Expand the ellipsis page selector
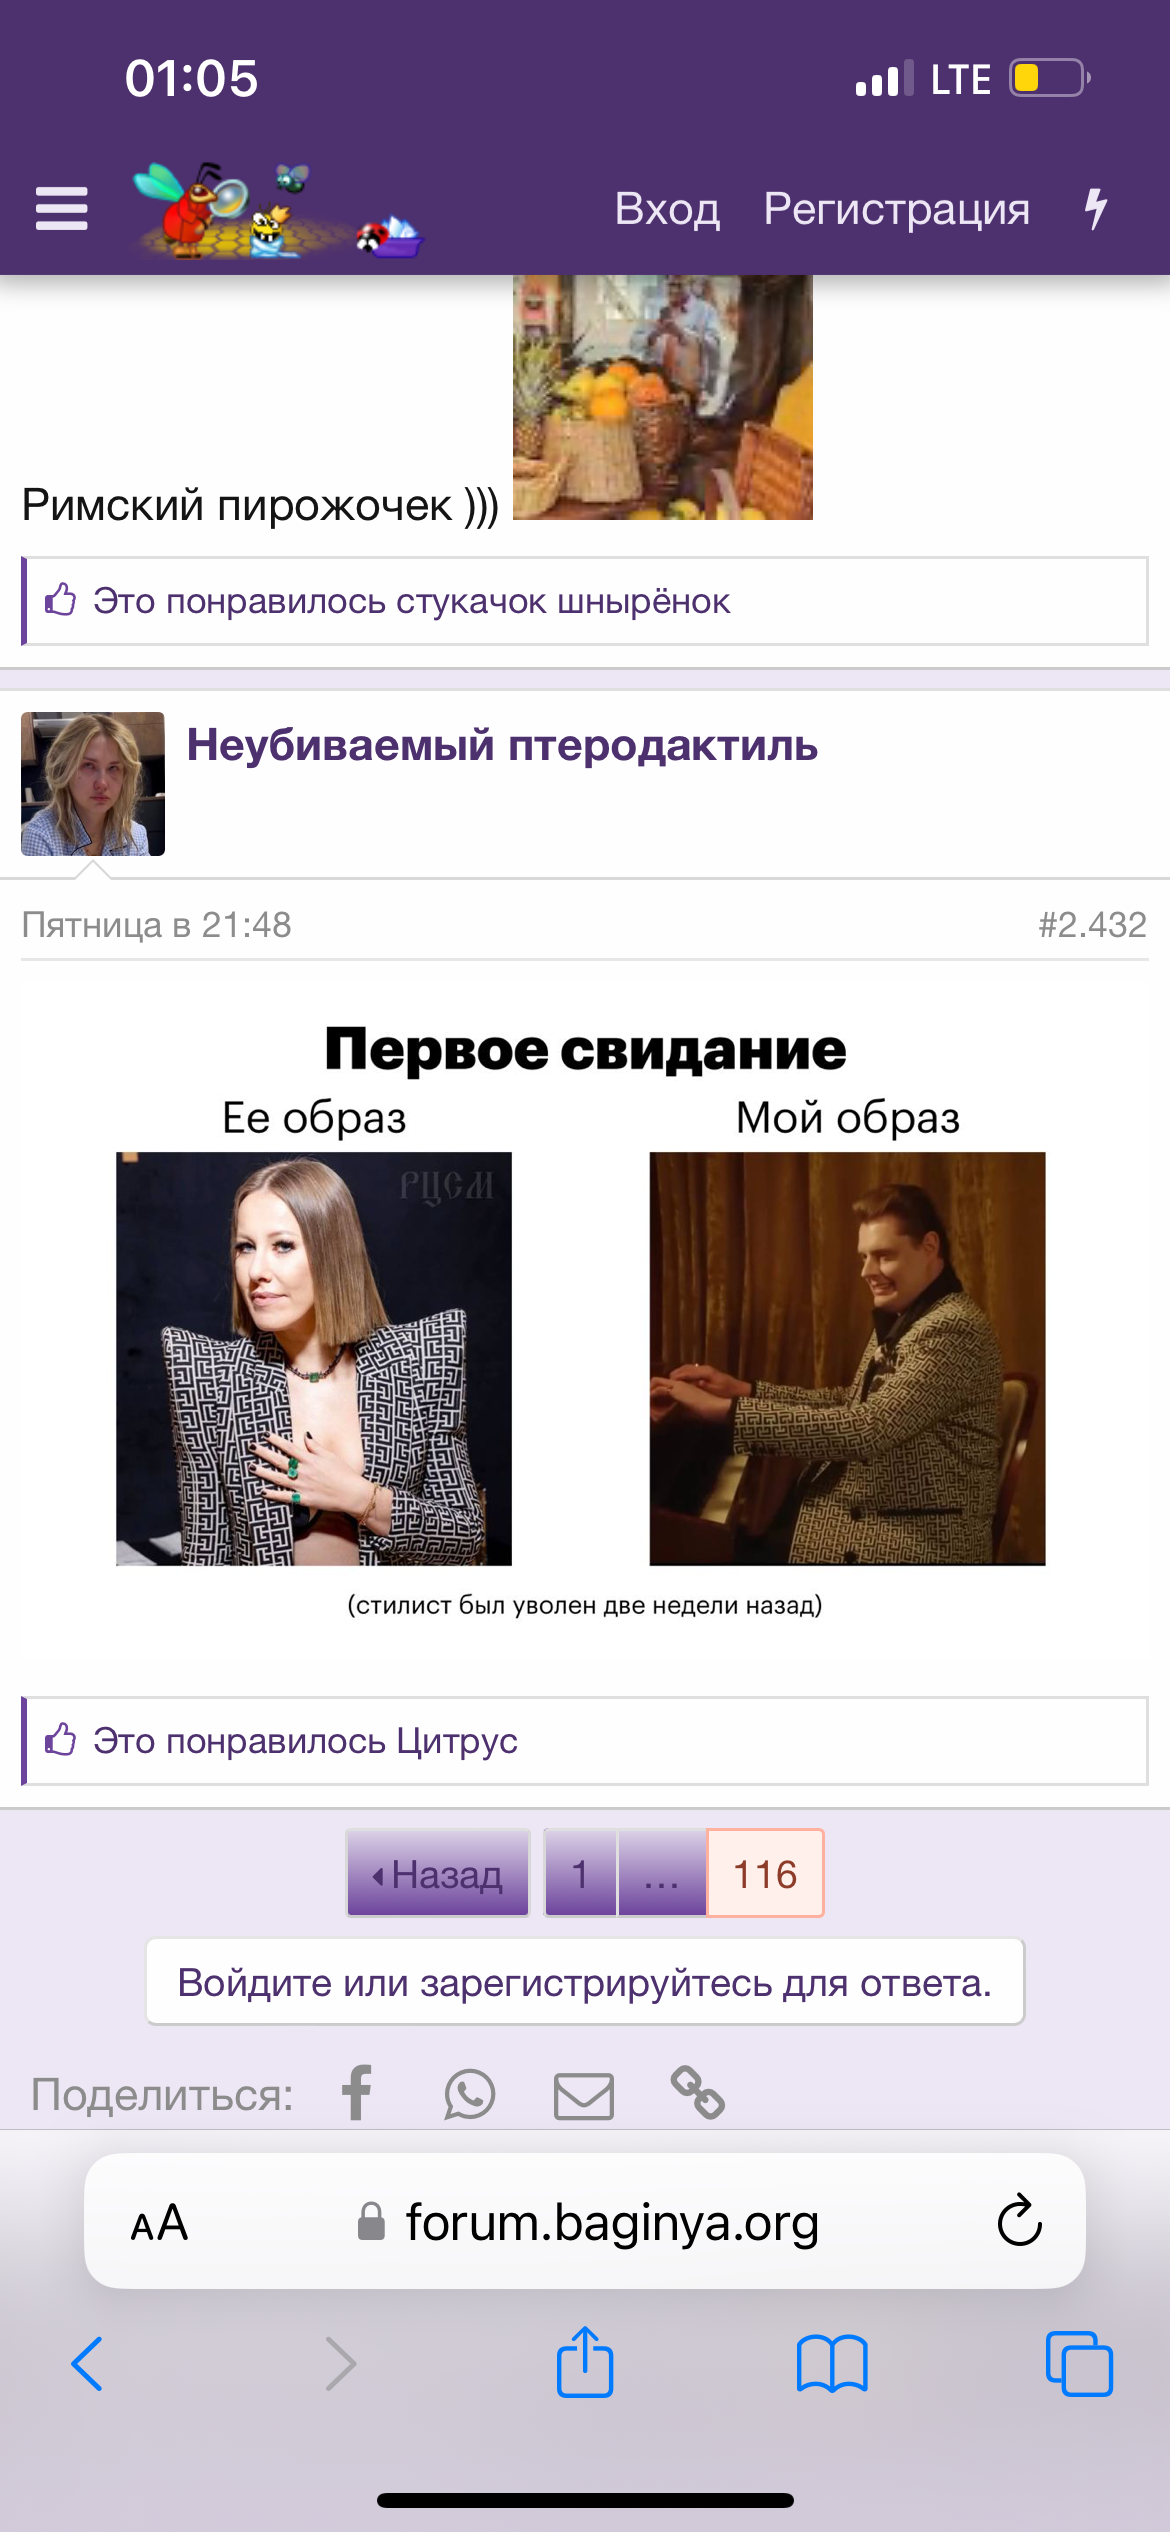The width and height of the screenshot is (1170, 2532). coord(662,1873)
